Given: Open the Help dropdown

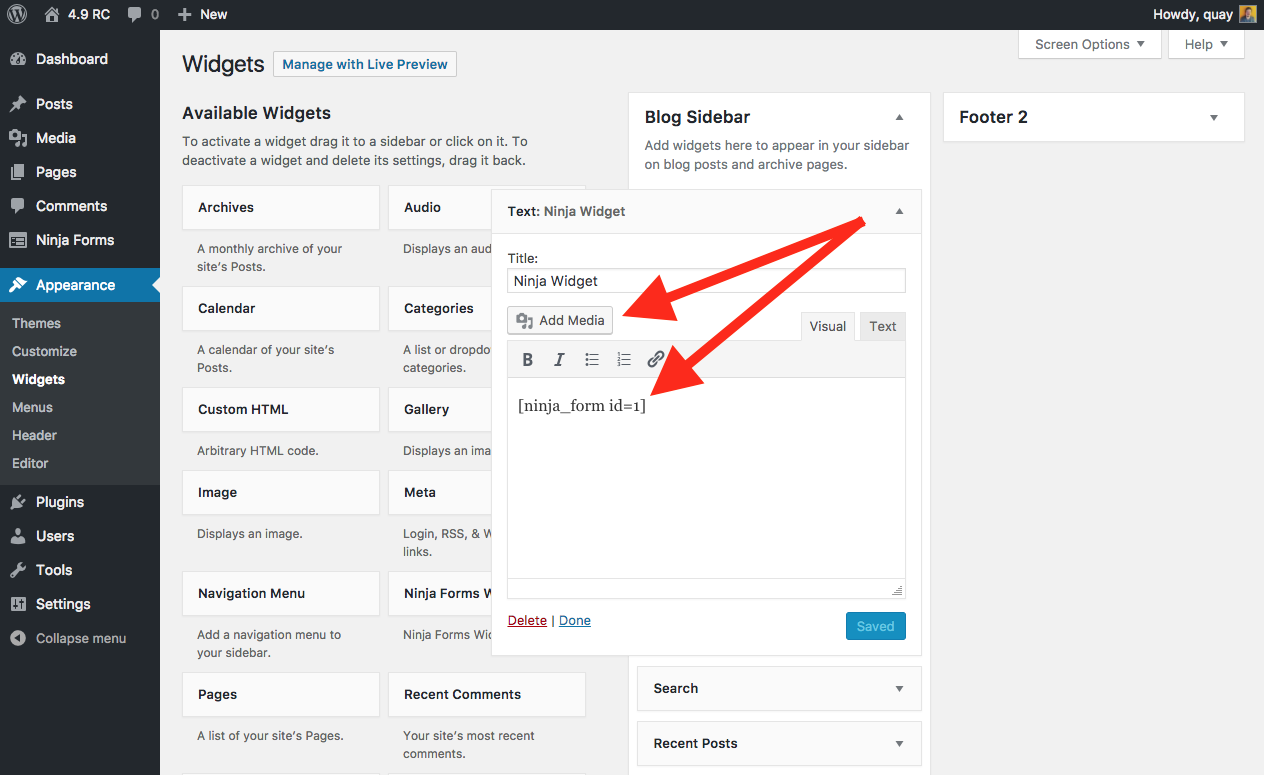Looking at the screenshot, I should point(1206,44).
